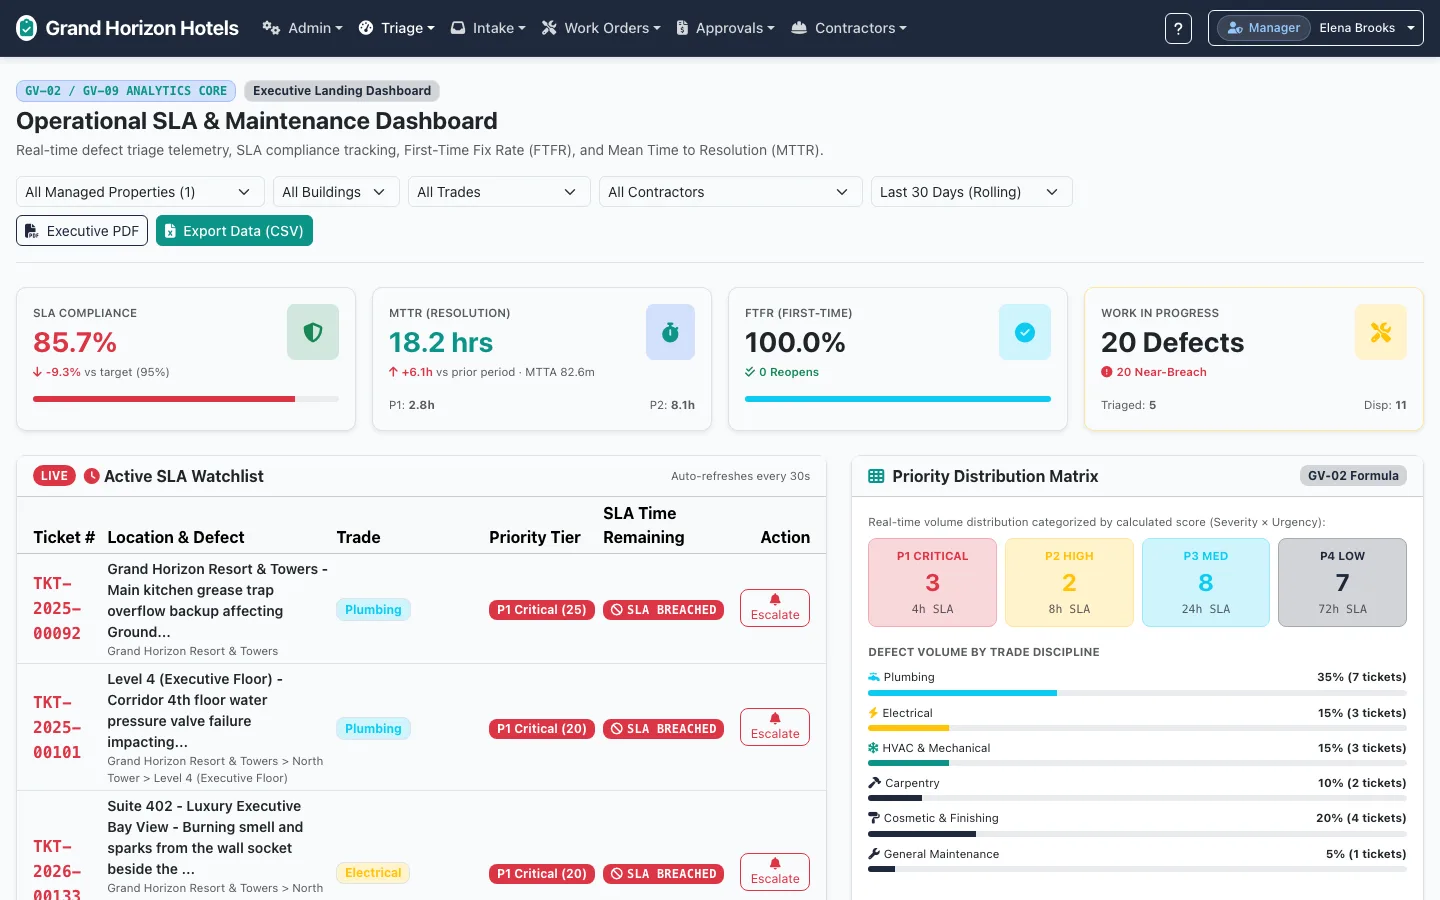Open the All Managed Properties dropdown
This screenshot has height=900, width=1440.
[x=140, y=192]
